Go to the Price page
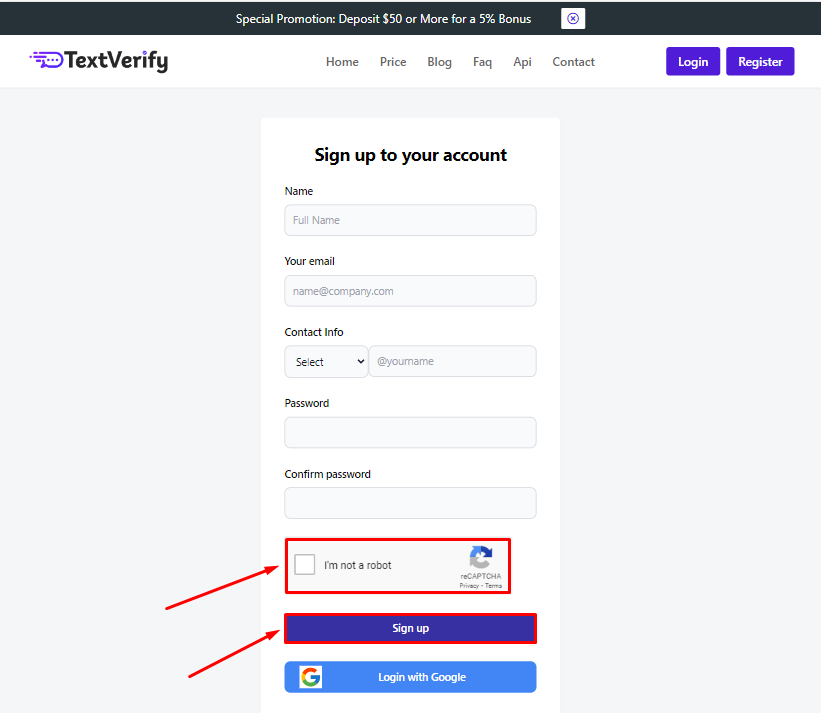The height and width of the screenshot is (713, 821). coord(393,62)
